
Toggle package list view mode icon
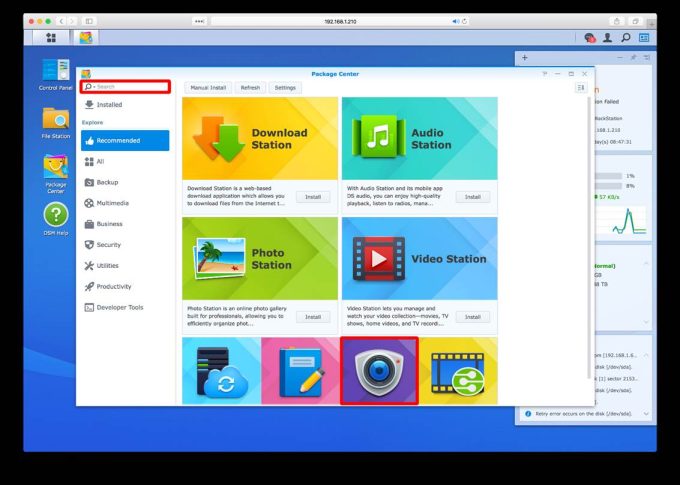[581, 88]
